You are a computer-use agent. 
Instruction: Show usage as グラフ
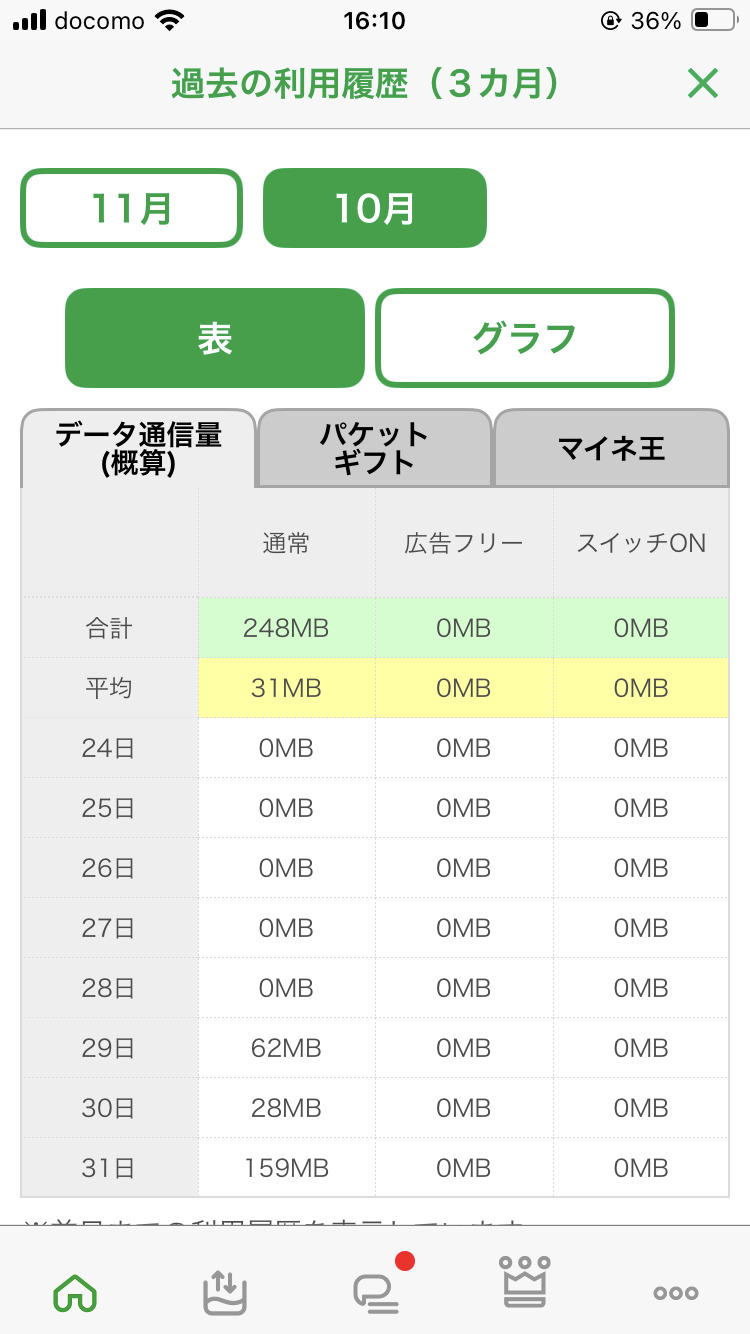click(525, 338)
